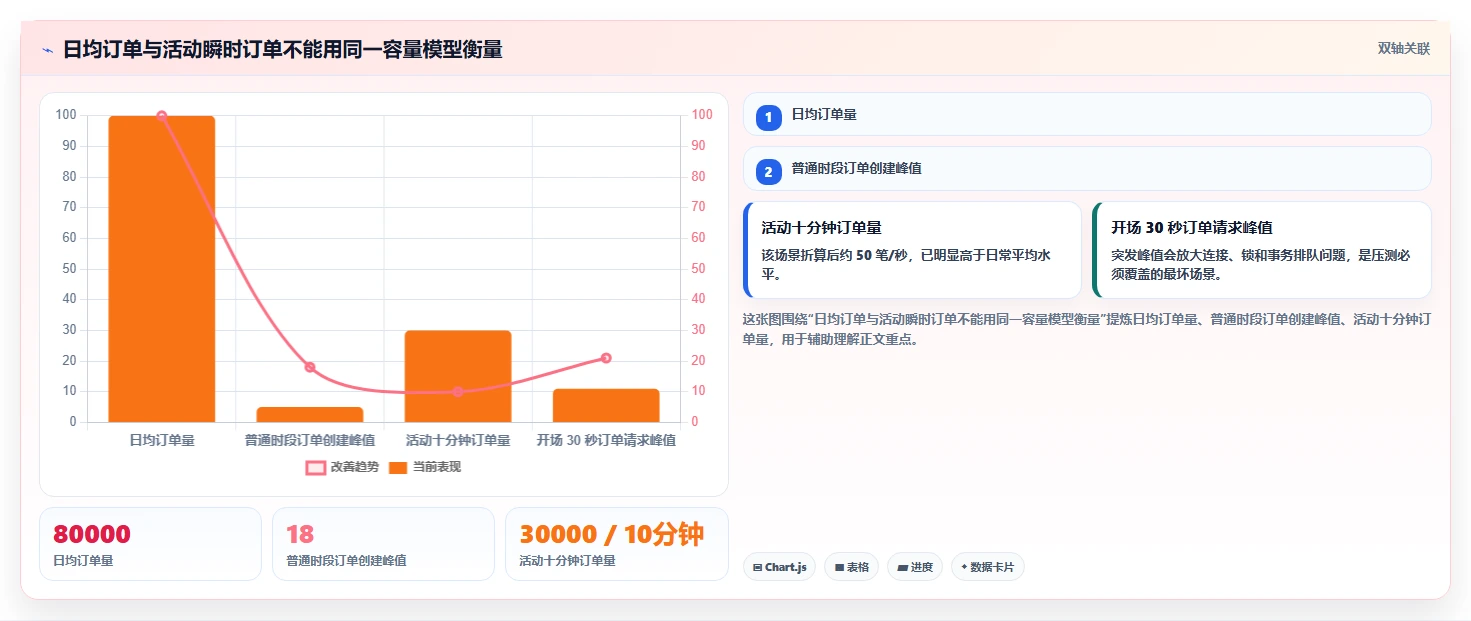Click the 日均订单量 orange bar
Viewport: 1471px width, 621px height.
pos(162,269)
